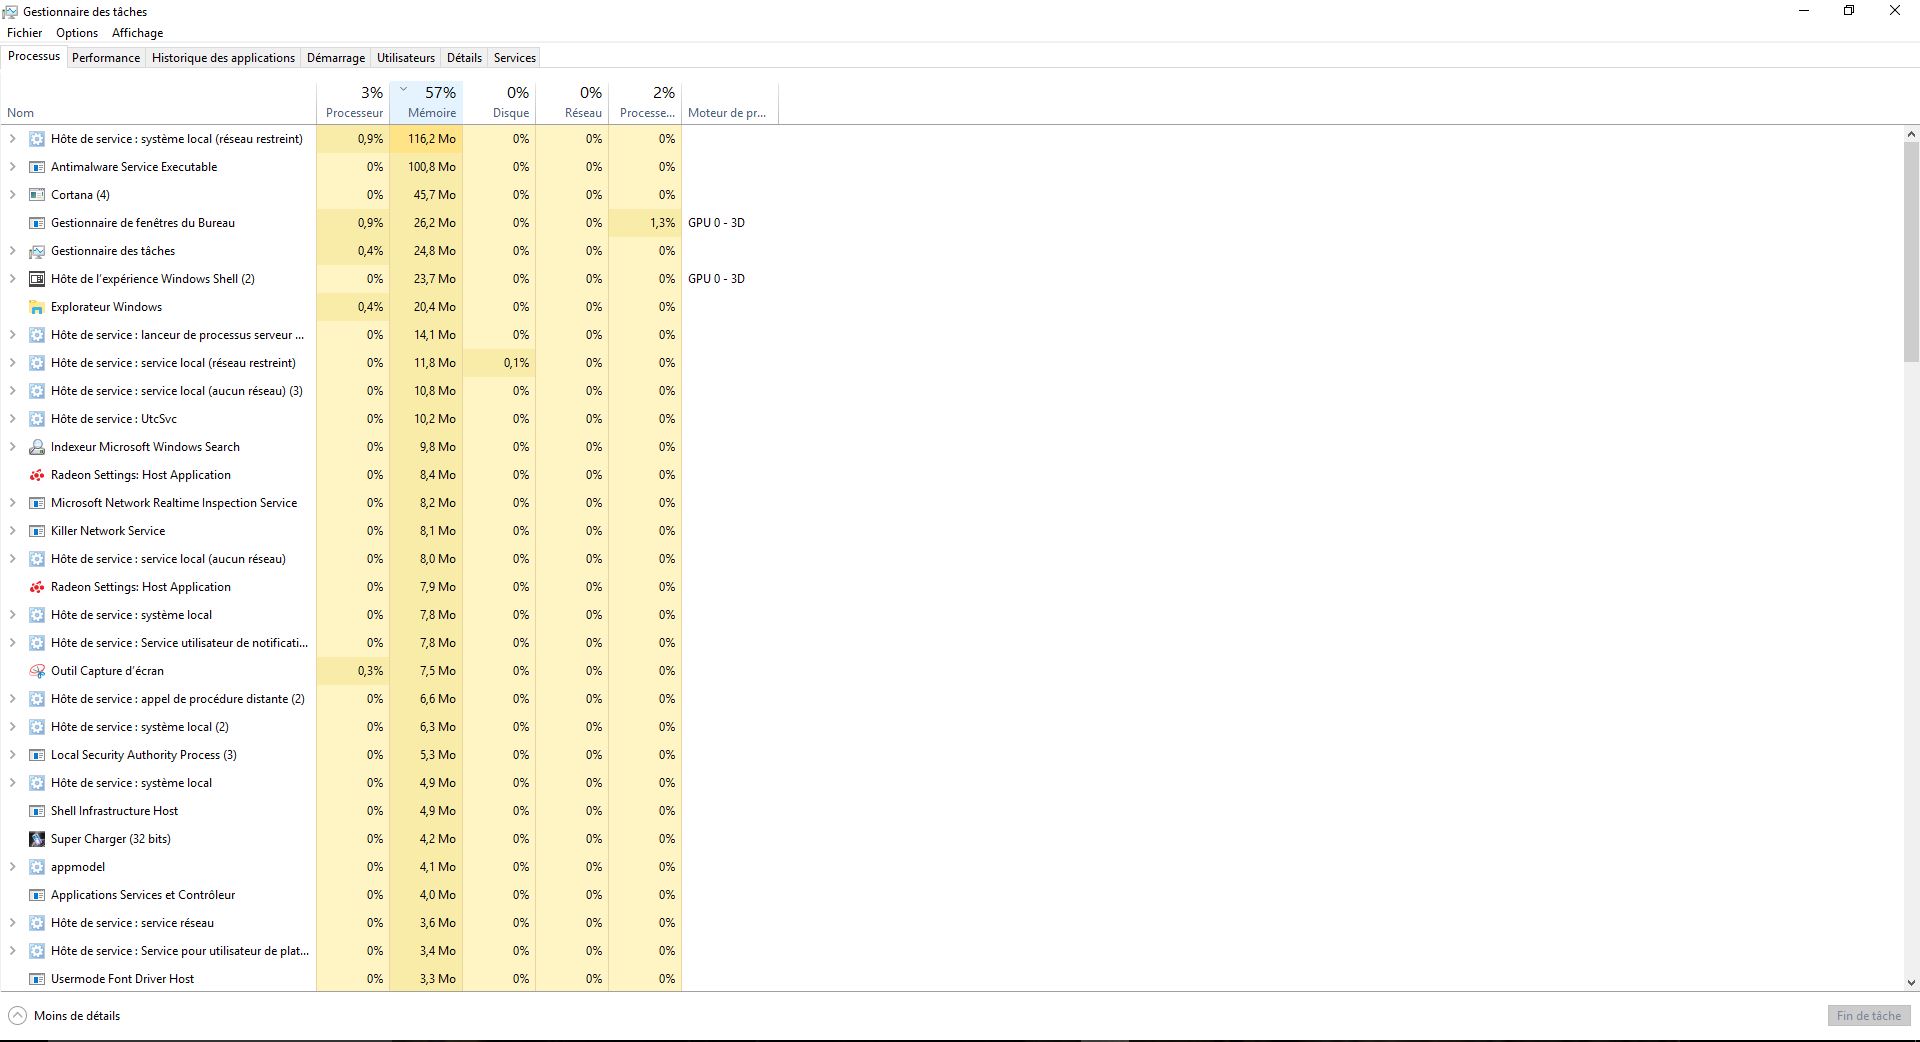Image resolution: width=1920 pixels, height=1042 pixels.
Task: Click Gestionnaire de fenêtres du Bureau icon
Action: click(x=37, y=223)
